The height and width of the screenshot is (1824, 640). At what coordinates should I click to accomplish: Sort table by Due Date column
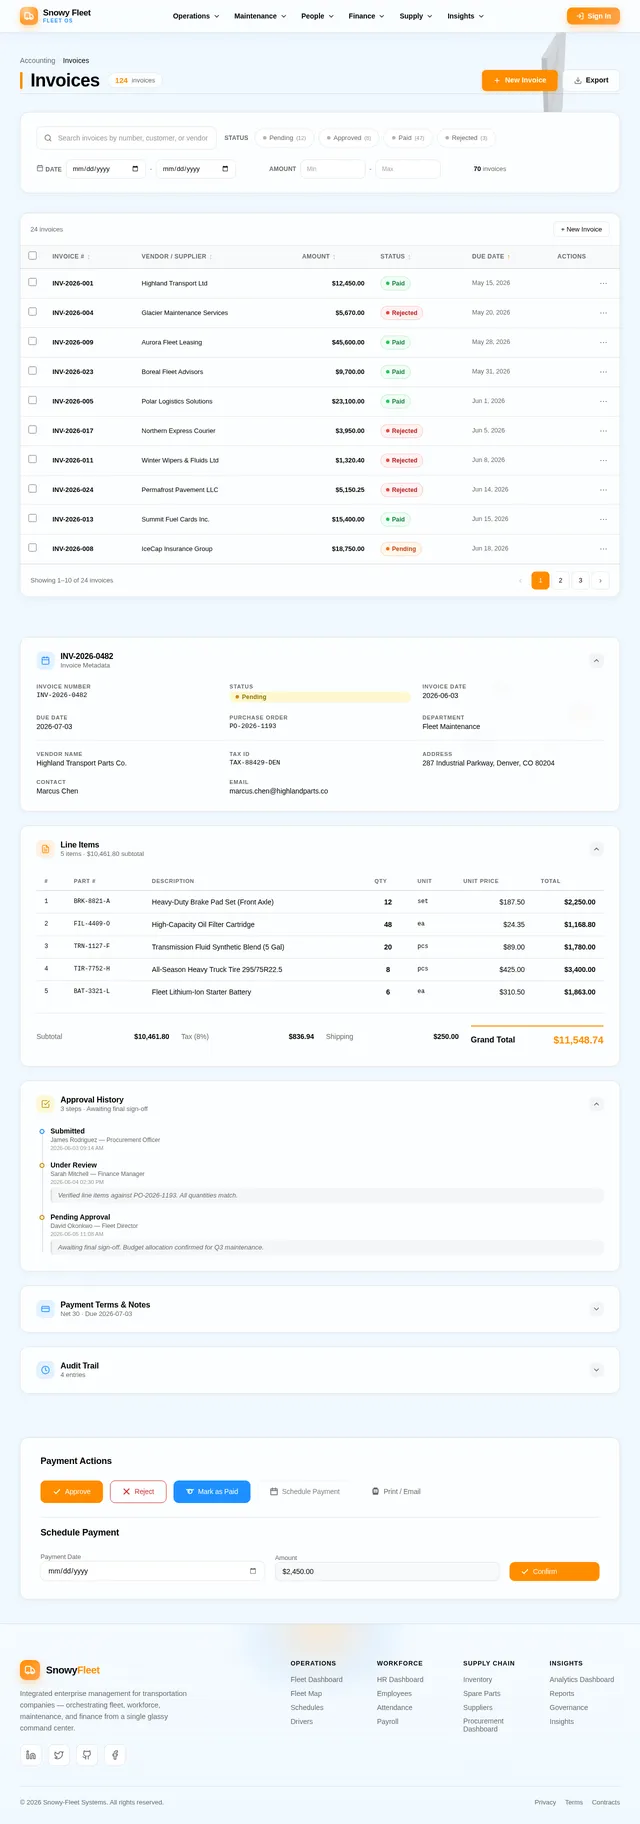(491, 257)
